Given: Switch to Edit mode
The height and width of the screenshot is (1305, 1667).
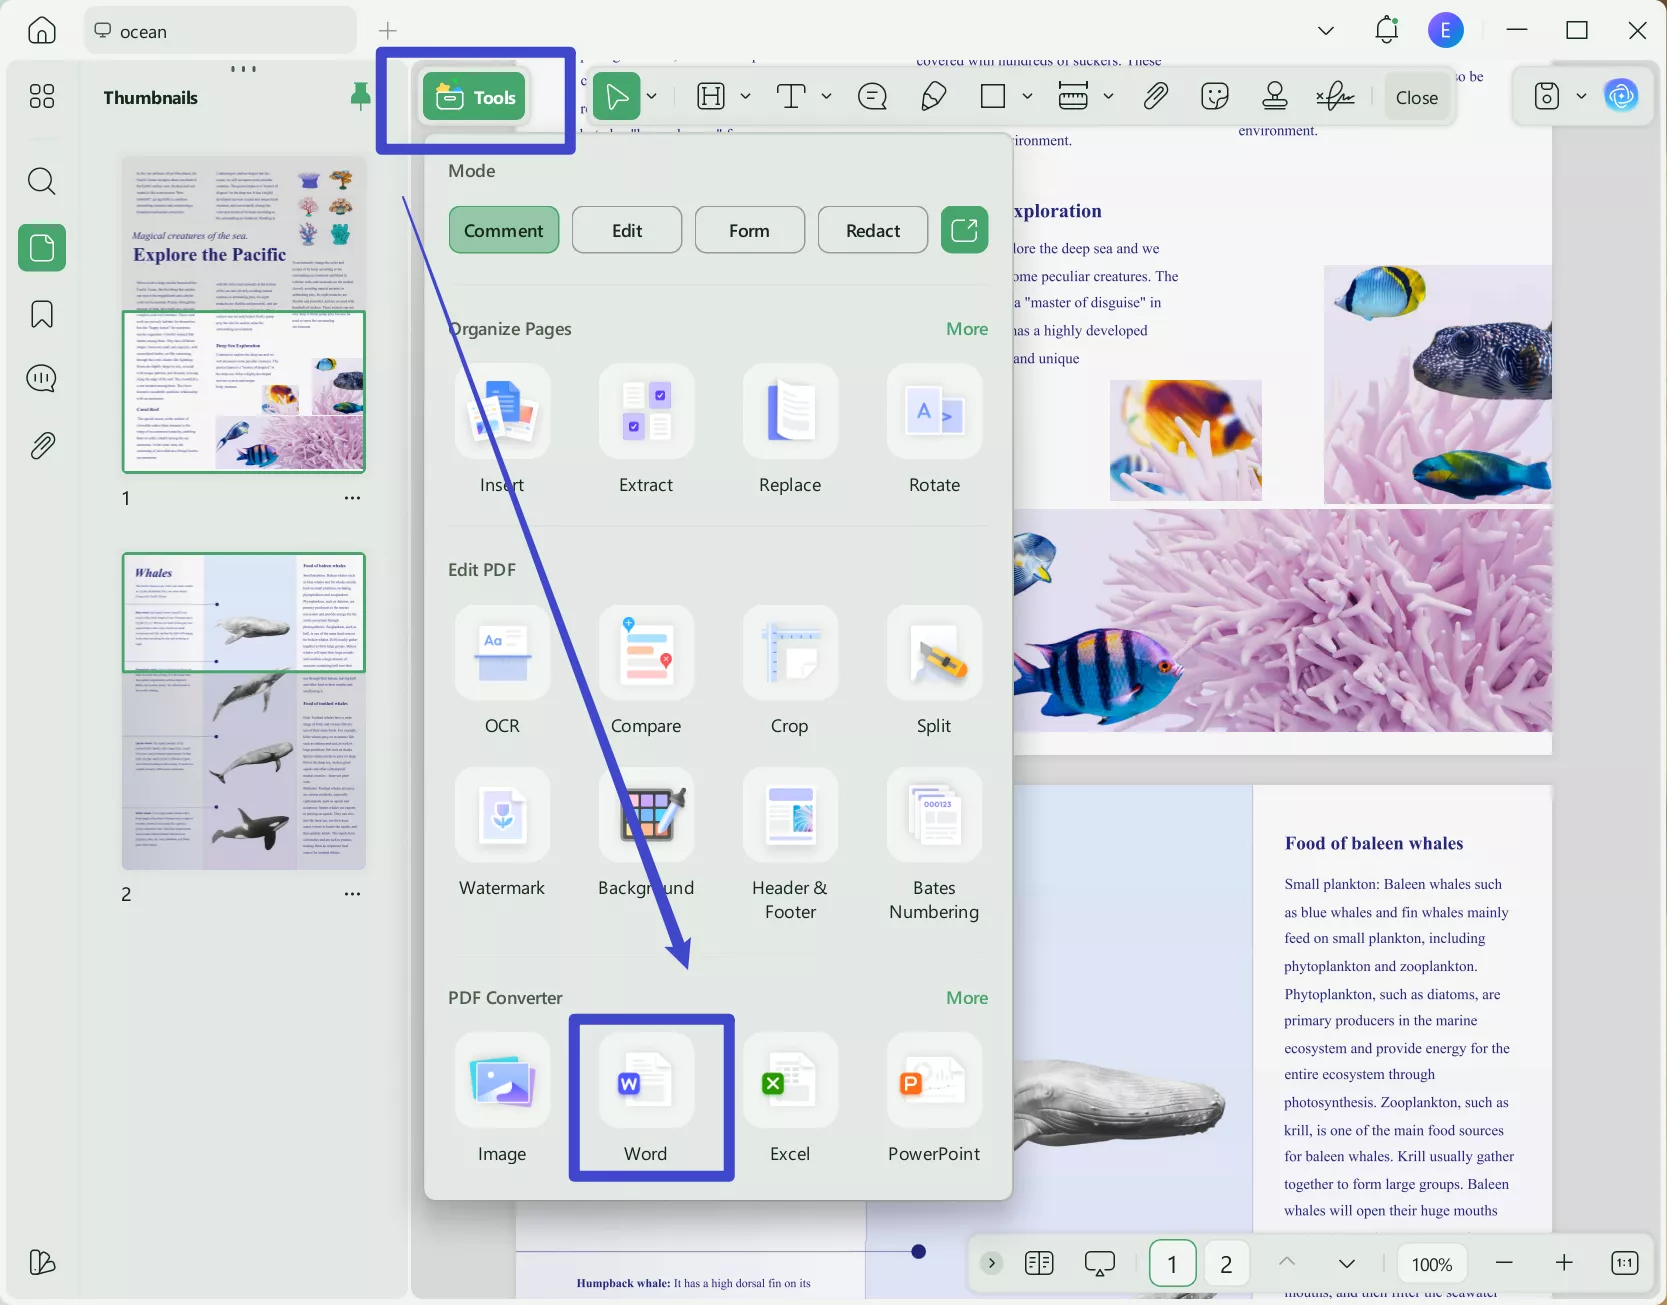Looking at the screenshot, I should pyautogui.click(x=626, y=229).
